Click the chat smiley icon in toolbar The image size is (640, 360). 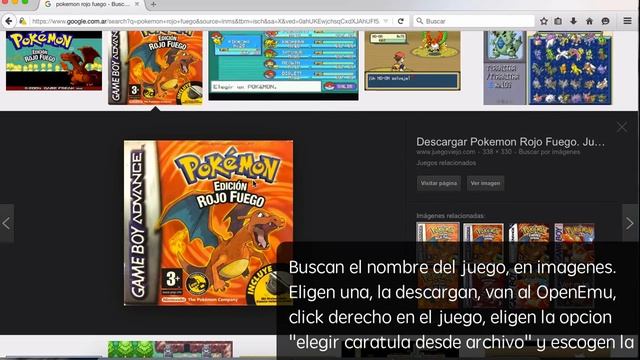click(605, 21)
